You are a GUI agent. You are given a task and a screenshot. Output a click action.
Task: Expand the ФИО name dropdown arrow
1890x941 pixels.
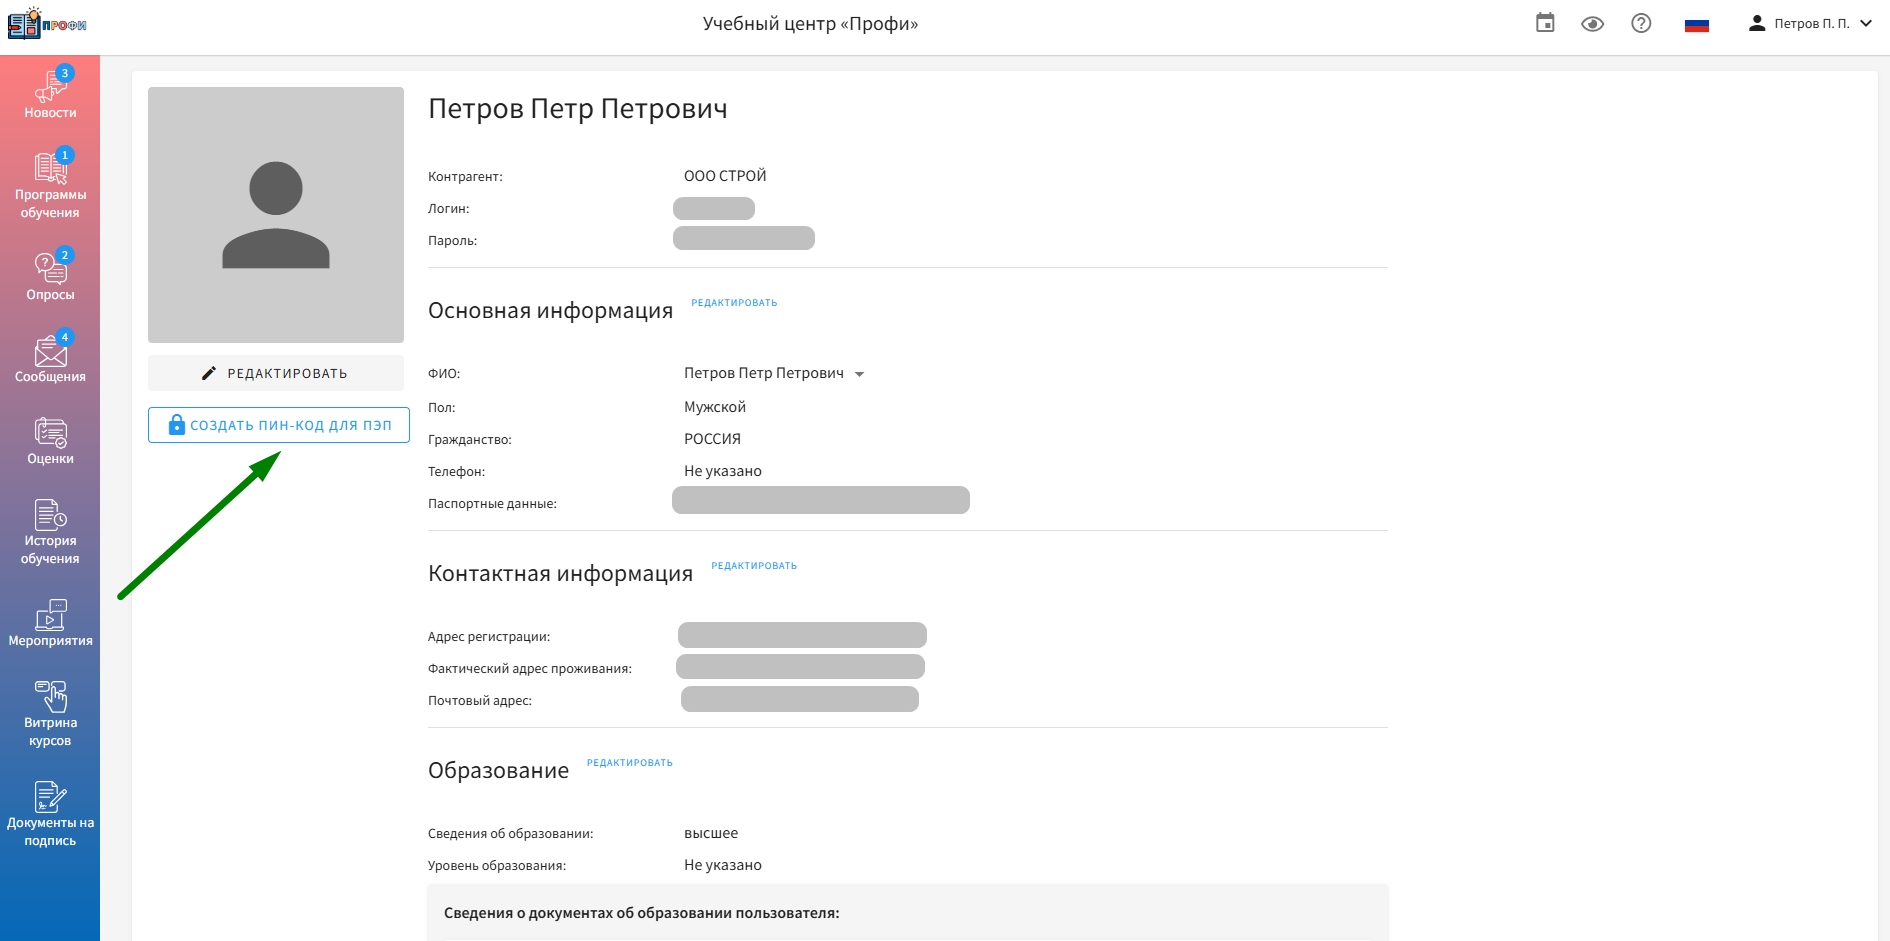point(859,374)
